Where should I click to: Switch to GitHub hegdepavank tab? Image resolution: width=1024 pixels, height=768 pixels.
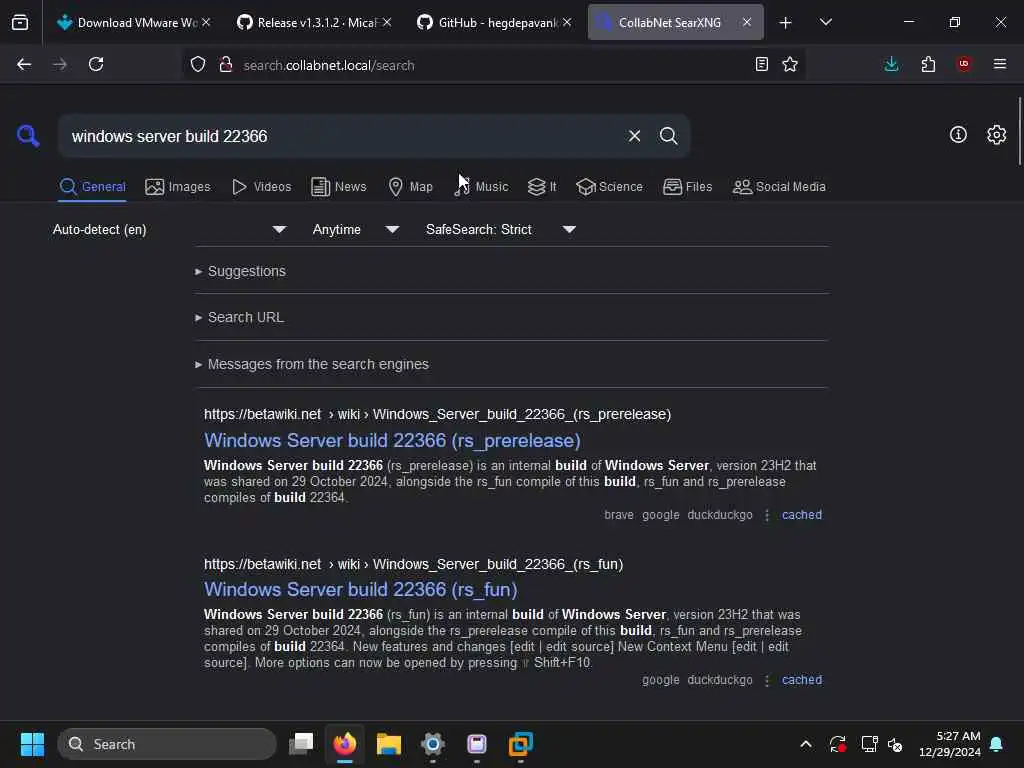coord(494,22)
